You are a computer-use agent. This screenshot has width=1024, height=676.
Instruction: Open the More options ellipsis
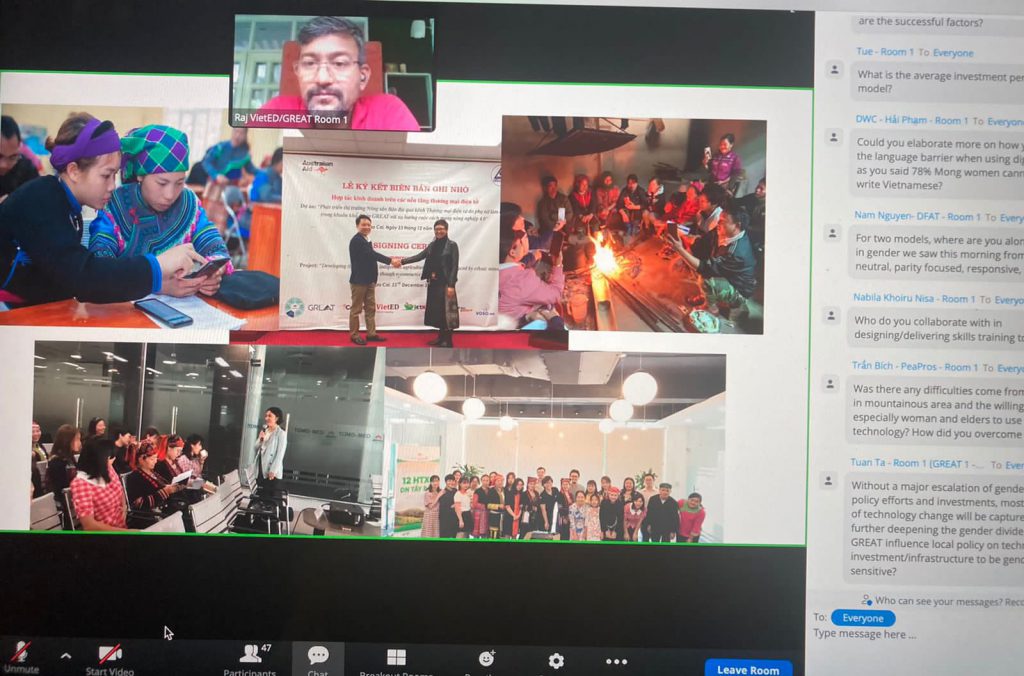[x=616, y=661]
